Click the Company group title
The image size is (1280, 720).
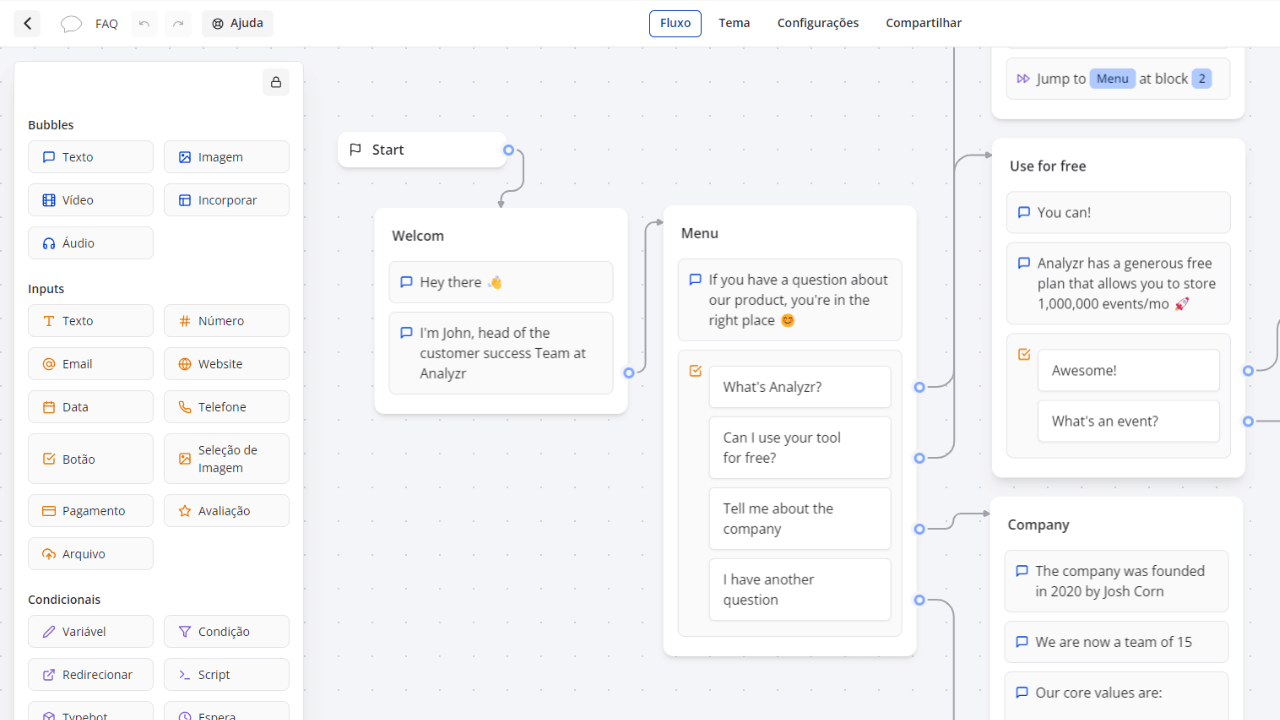(x=1038, y=525)
